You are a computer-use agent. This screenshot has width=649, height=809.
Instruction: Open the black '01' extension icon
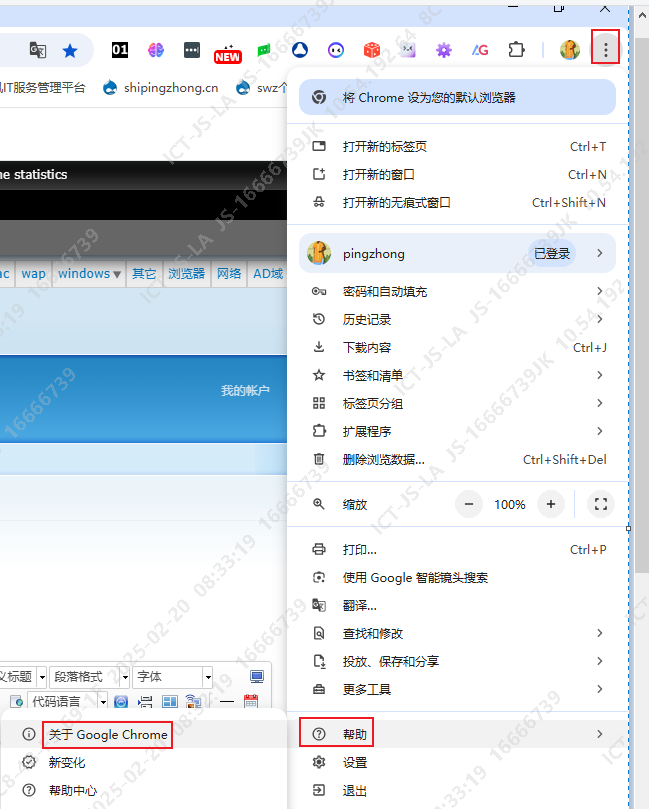click(x=120, y=50)
